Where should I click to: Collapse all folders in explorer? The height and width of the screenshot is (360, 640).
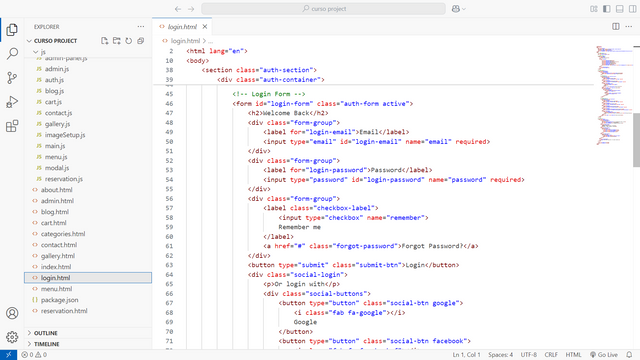pos(140,40)
